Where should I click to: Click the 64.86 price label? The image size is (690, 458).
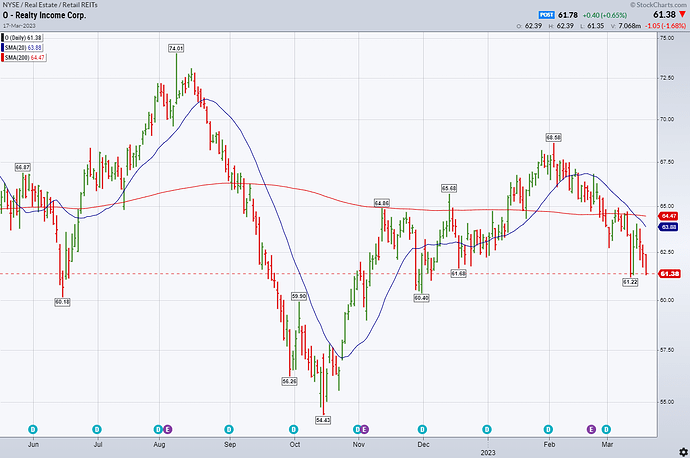coord(382,203)
